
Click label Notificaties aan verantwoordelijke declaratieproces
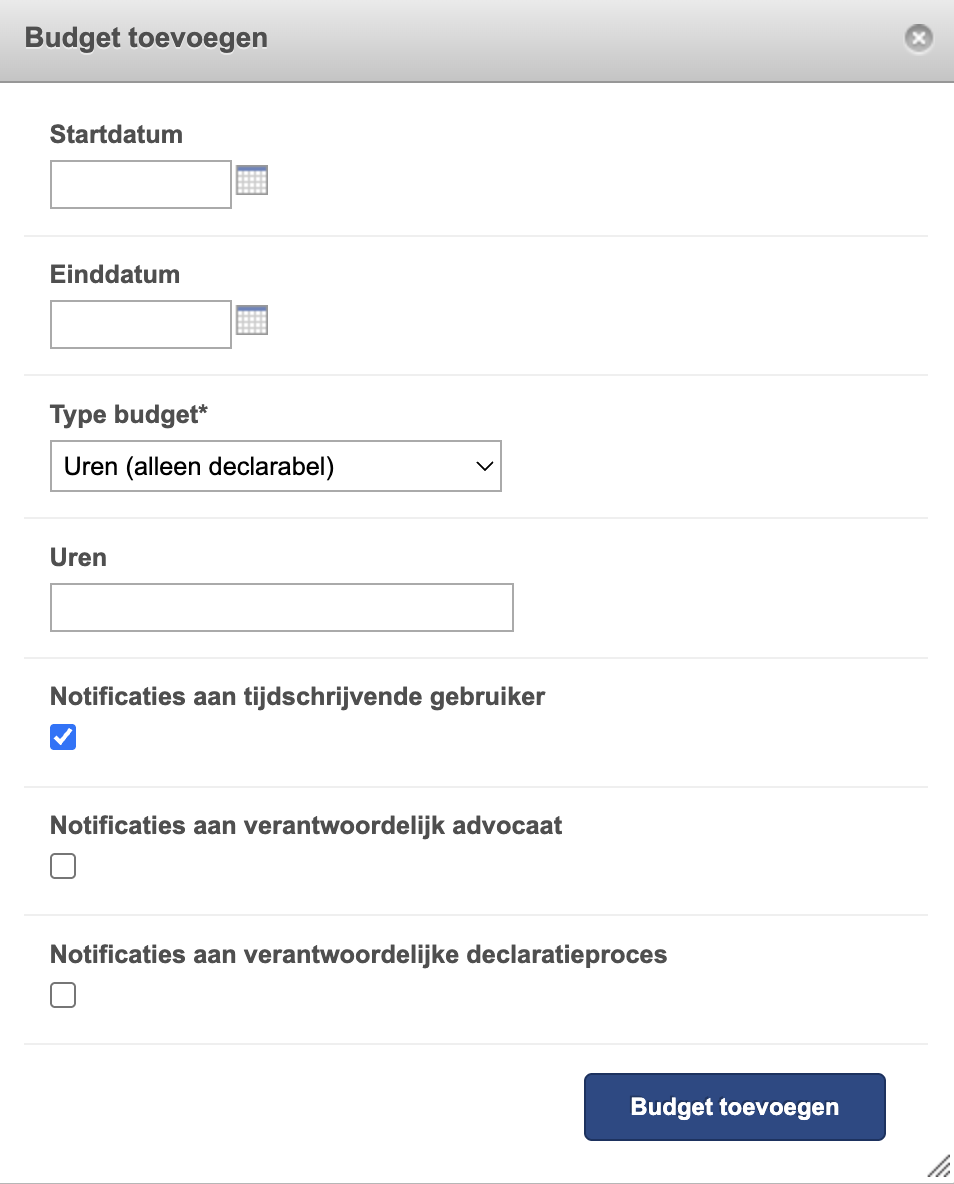(358, 954)
